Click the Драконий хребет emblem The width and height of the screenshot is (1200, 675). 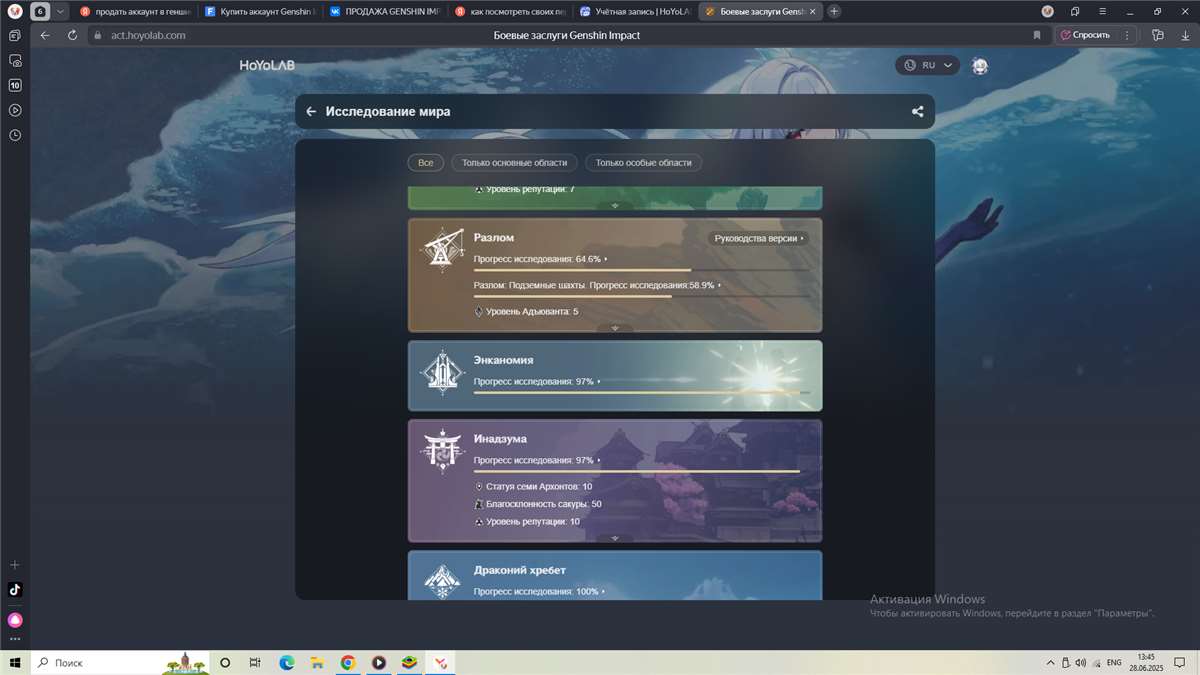pos(441,581)
